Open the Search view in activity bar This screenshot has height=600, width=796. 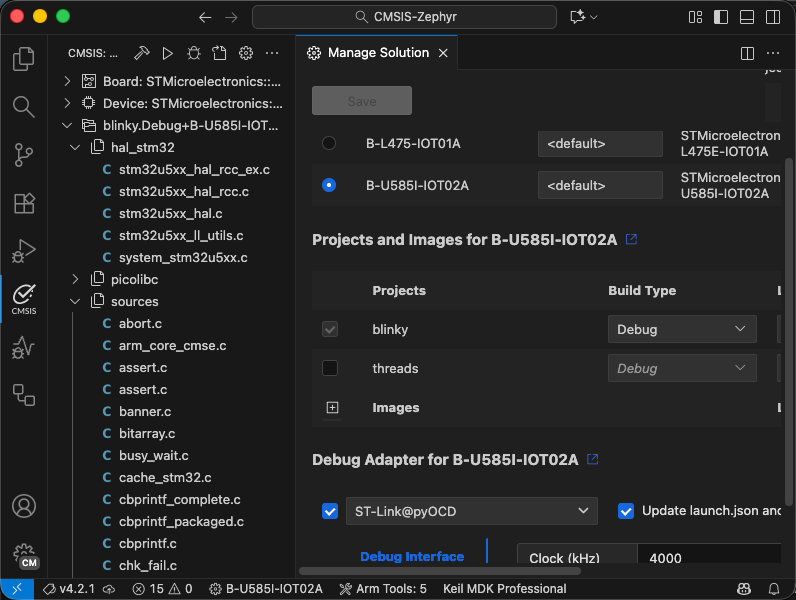pyautogui.click(x=23, y=107)
